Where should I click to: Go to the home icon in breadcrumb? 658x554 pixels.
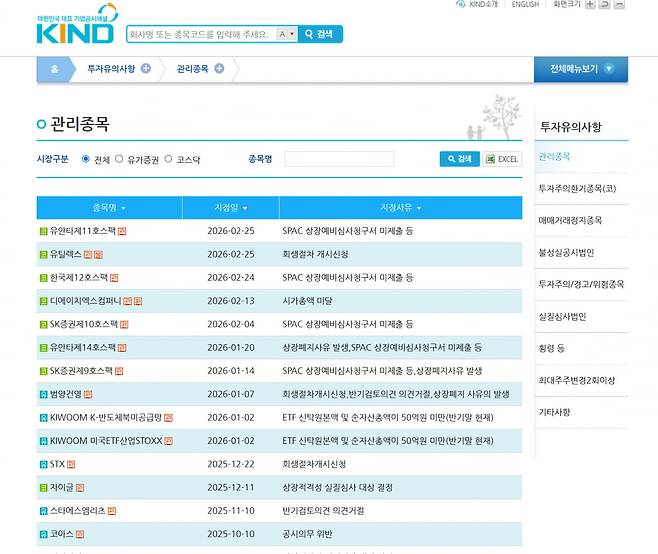(x=55, y=69)
